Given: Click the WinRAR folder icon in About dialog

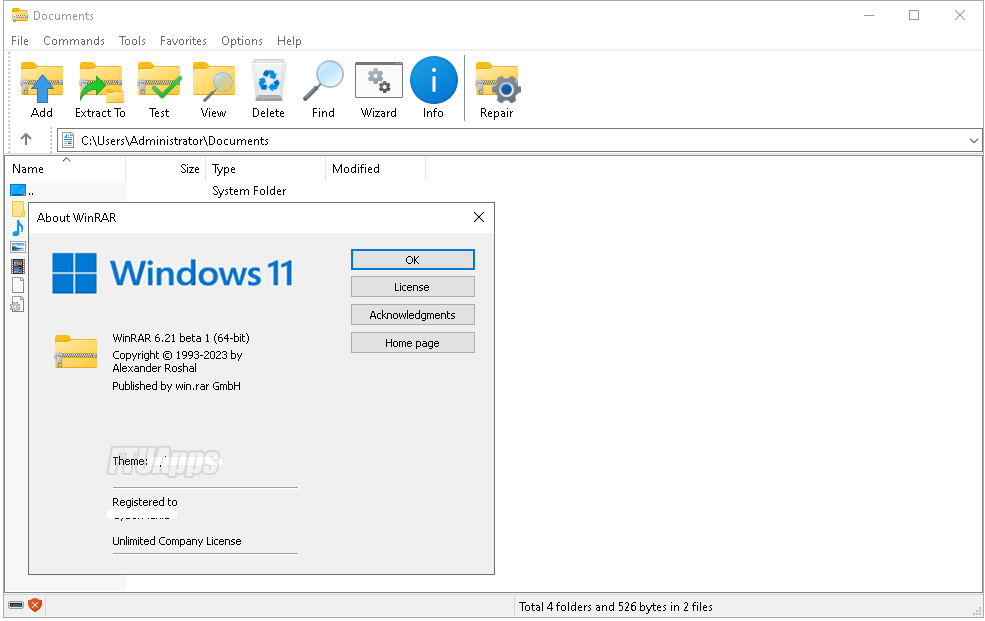Looking at the screenshot, I should (76, 352).
